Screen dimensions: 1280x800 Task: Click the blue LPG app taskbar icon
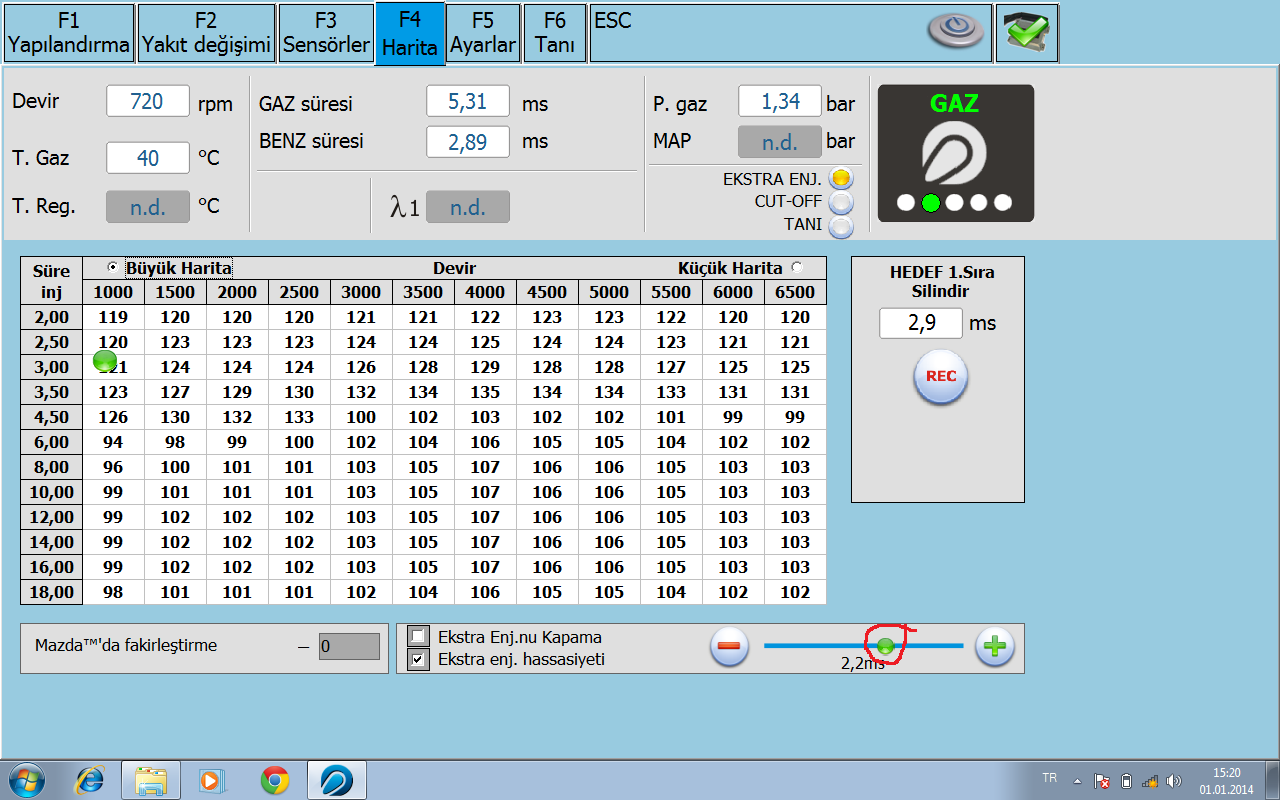(337, 780)
